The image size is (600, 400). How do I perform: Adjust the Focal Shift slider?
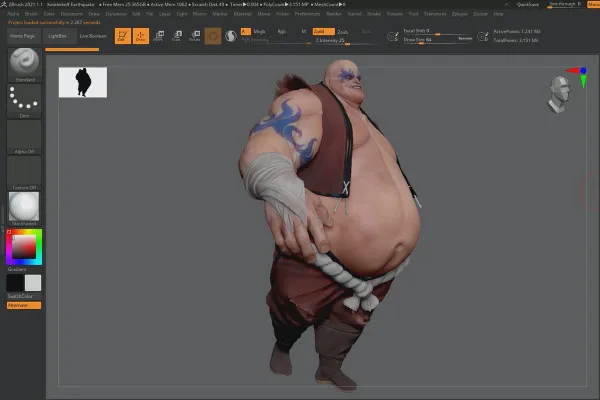click(x=438, y=31)
